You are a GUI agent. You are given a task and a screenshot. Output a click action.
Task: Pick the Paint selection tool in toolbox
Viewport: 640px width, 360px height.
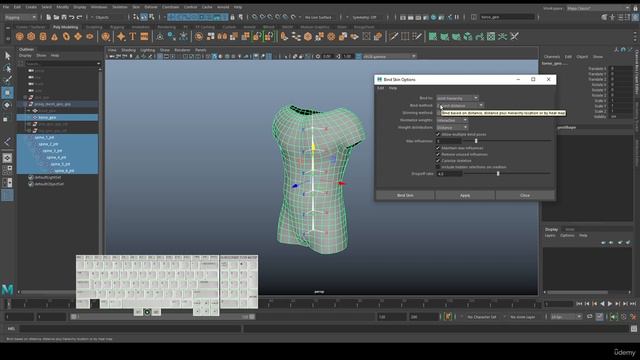pyautogui.click(x=7, y=80)
